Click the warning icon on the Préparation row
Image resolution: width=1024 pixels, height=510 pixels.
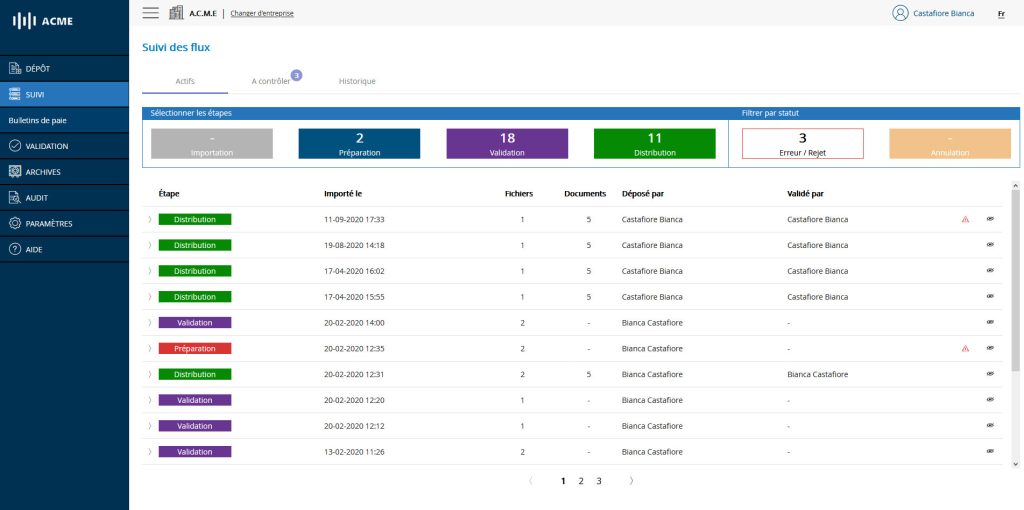965,349
